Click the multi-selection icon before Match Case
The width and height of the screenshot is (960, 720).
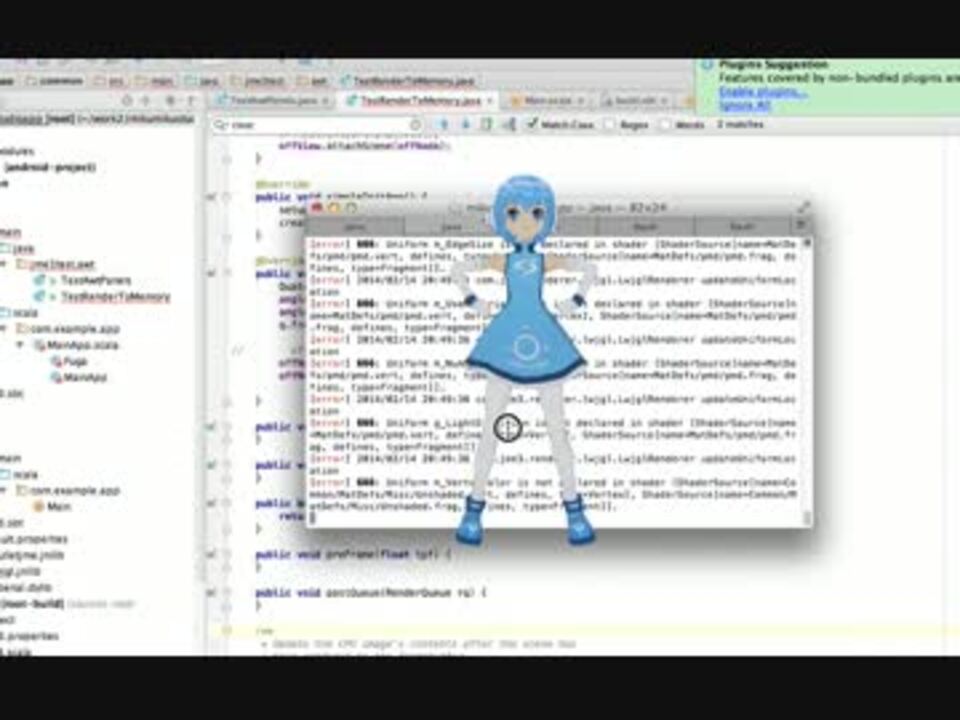point(509,125)
